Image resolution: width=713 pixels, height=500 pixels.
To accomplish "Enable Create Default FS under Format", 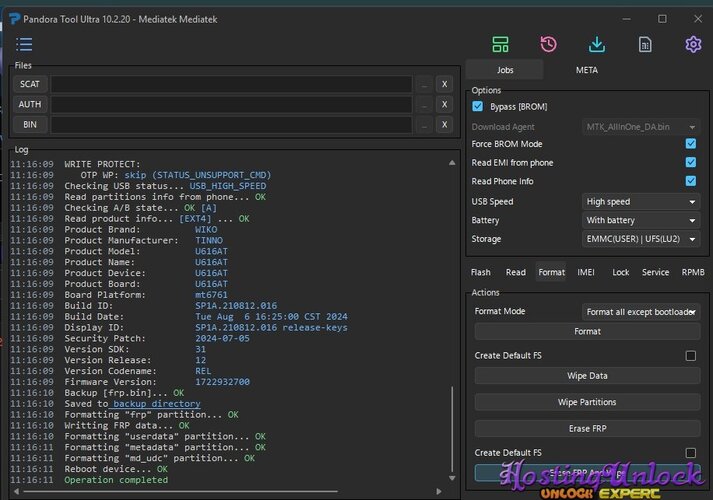I will (x=691, y=355).
